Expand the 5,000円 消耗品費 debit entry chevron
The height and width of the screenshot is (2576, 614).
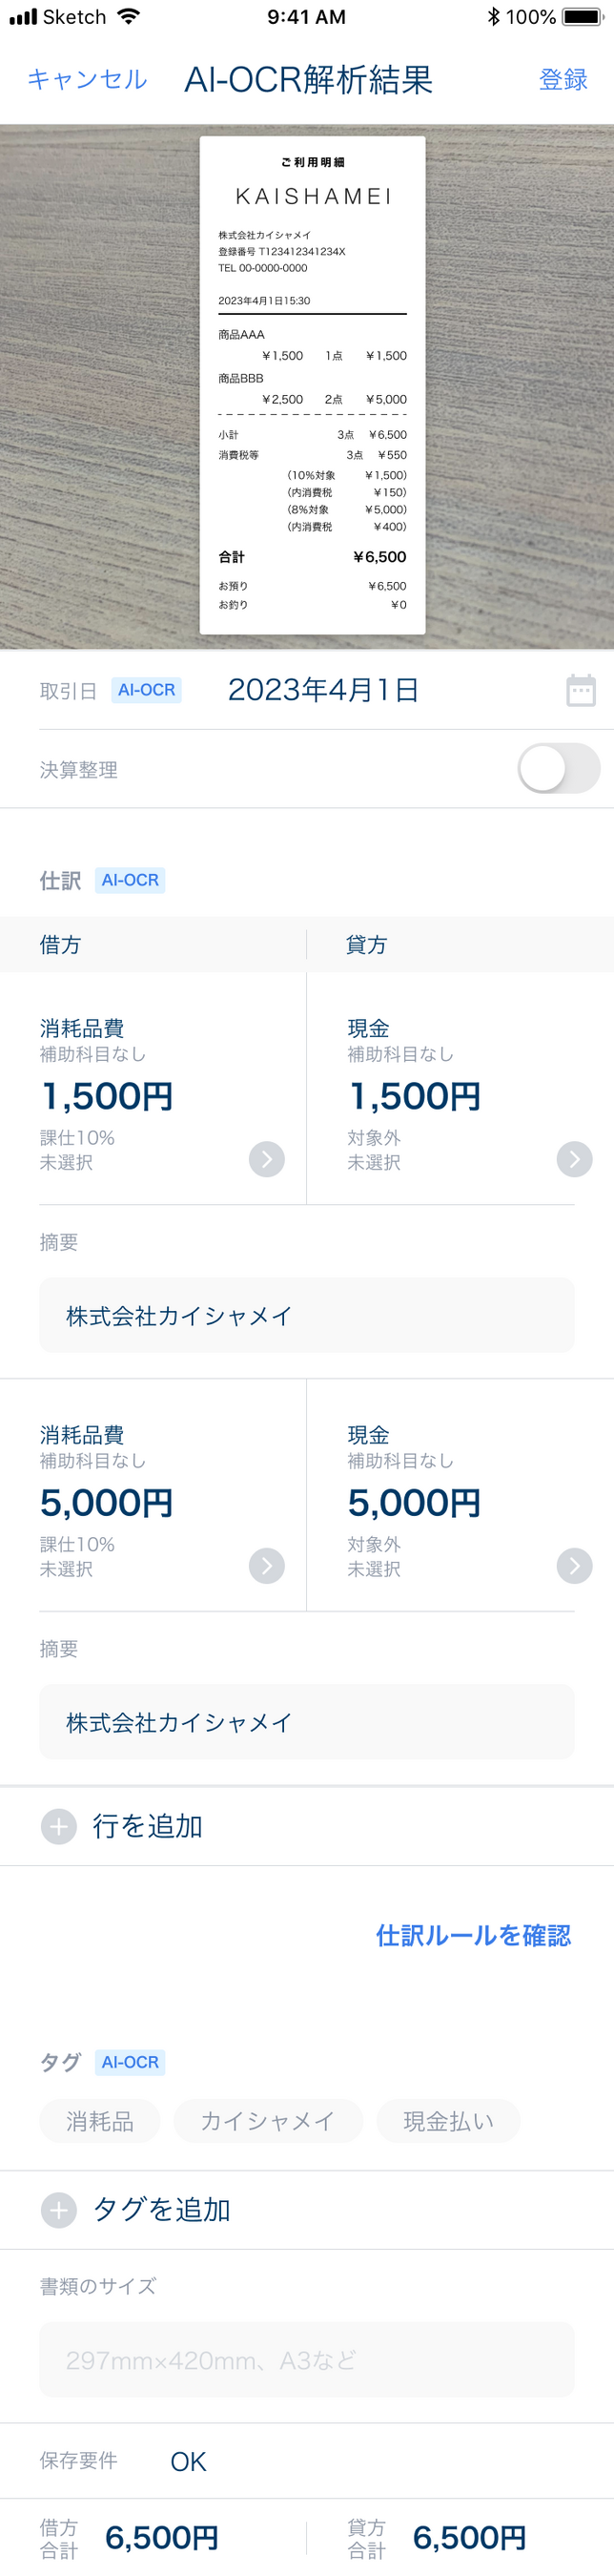click(x=266, y=1566)
